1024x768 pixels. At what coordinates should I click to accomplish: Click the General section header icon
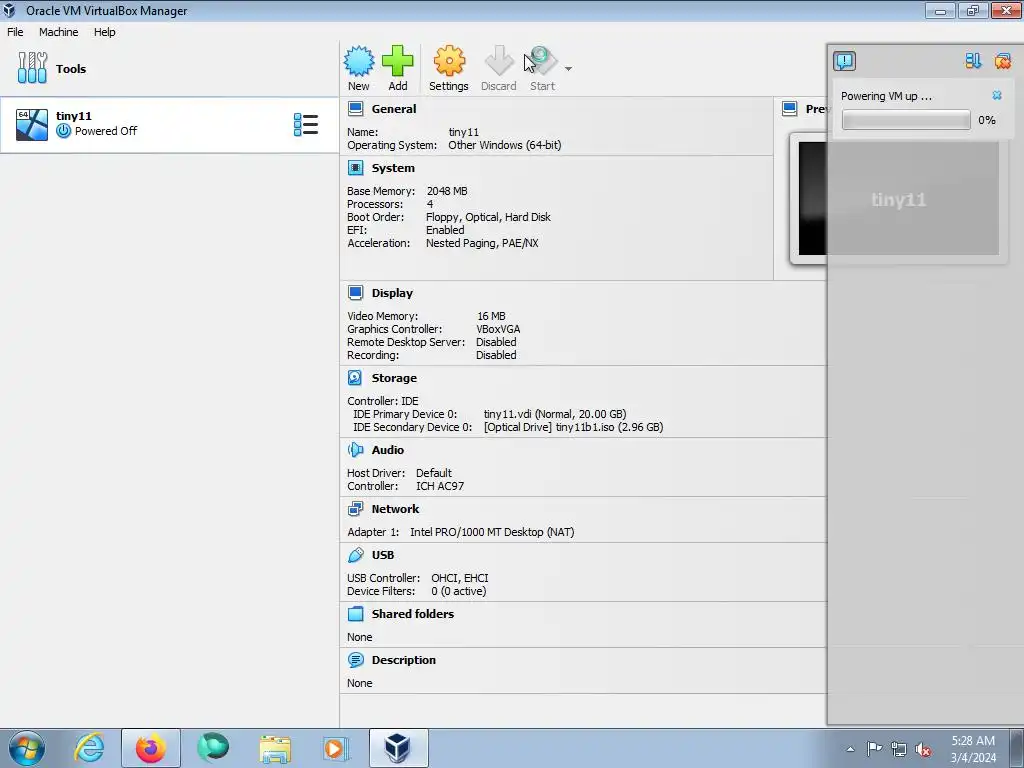click(355, 109)
